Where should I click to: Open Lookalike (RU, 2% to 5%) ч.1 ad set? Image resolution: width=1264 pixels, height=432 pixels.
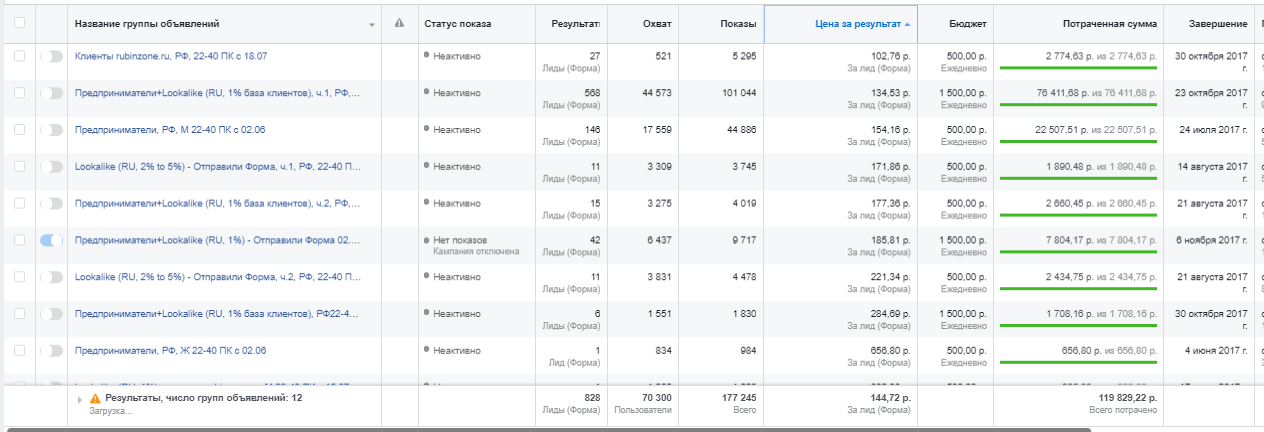(217, 167)
